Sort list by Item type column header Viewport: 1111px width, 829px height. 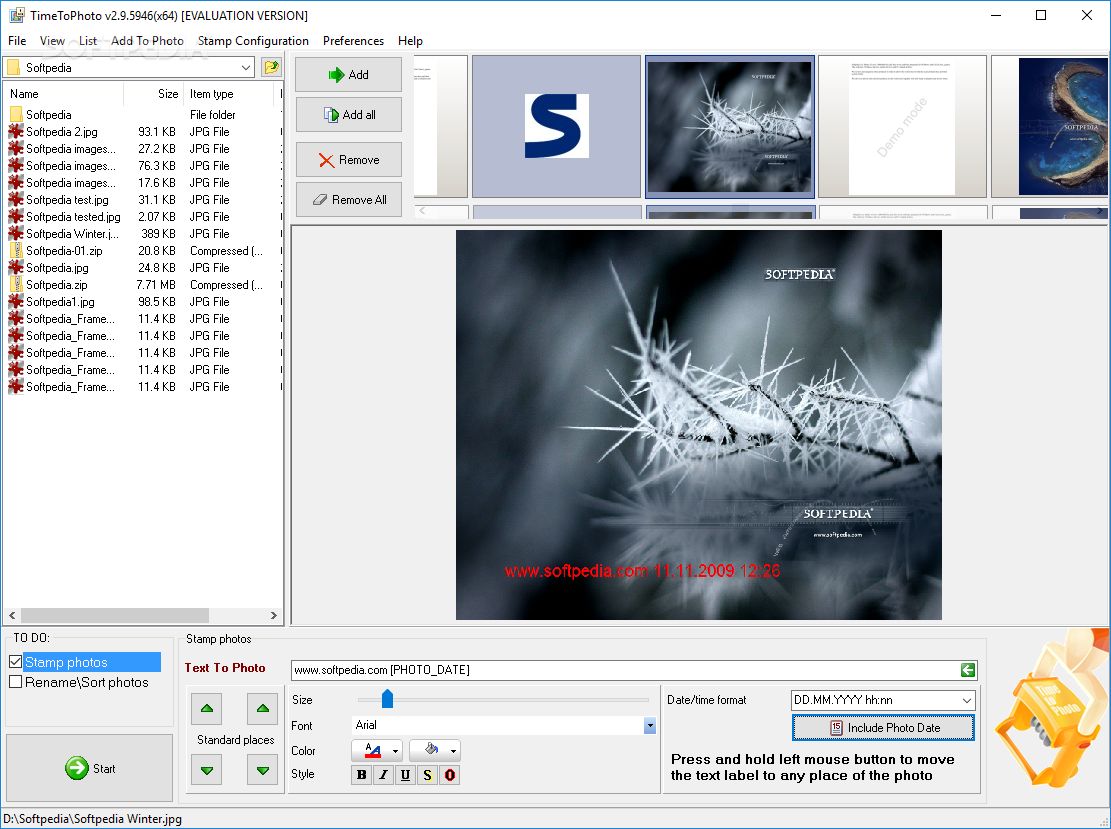(227, 94)
